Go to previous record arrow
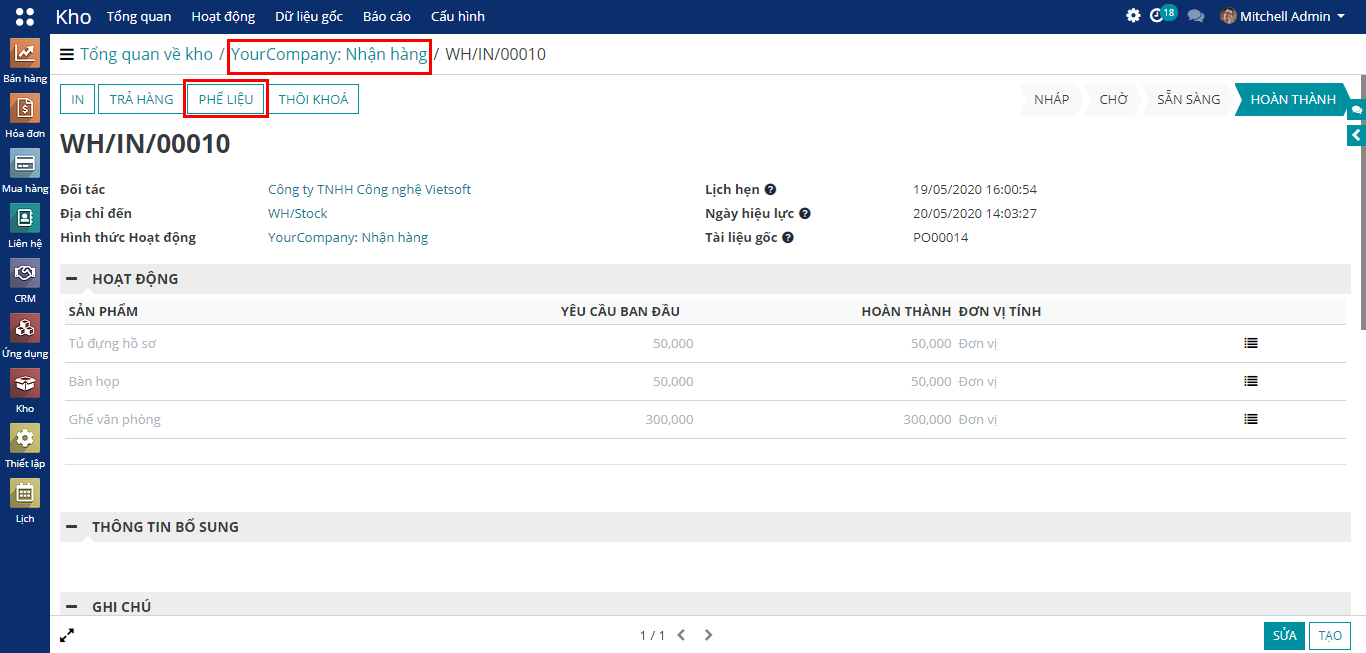 tap(681, 635)
